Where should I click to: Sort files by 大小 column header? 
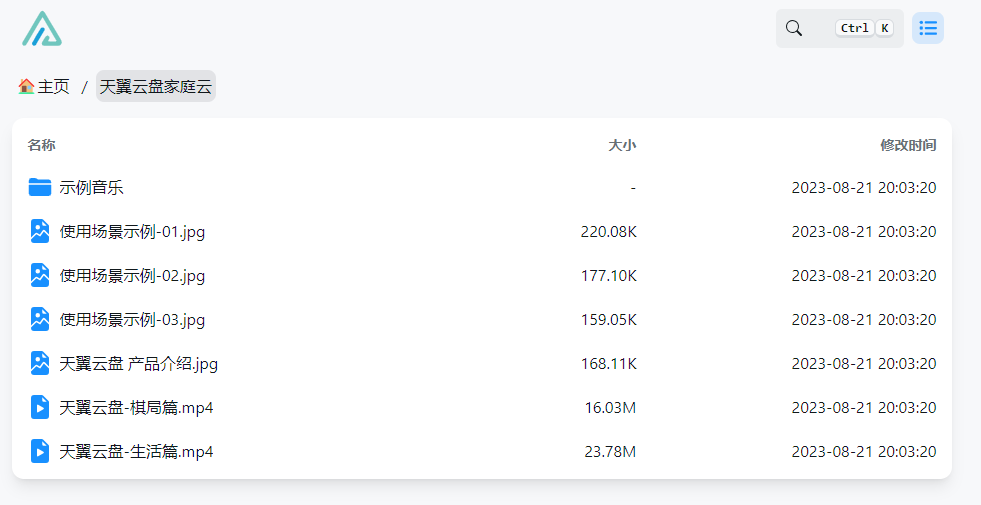point(622,145)
